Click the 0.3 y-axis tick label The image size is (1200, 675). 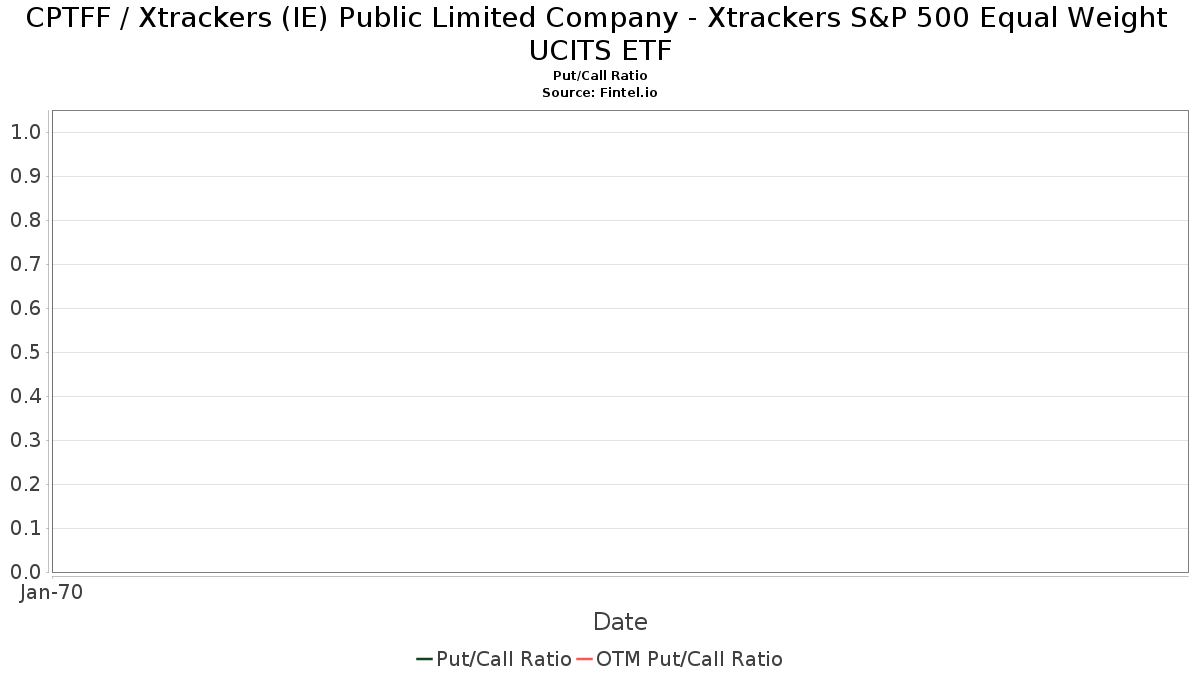(25, 440)
